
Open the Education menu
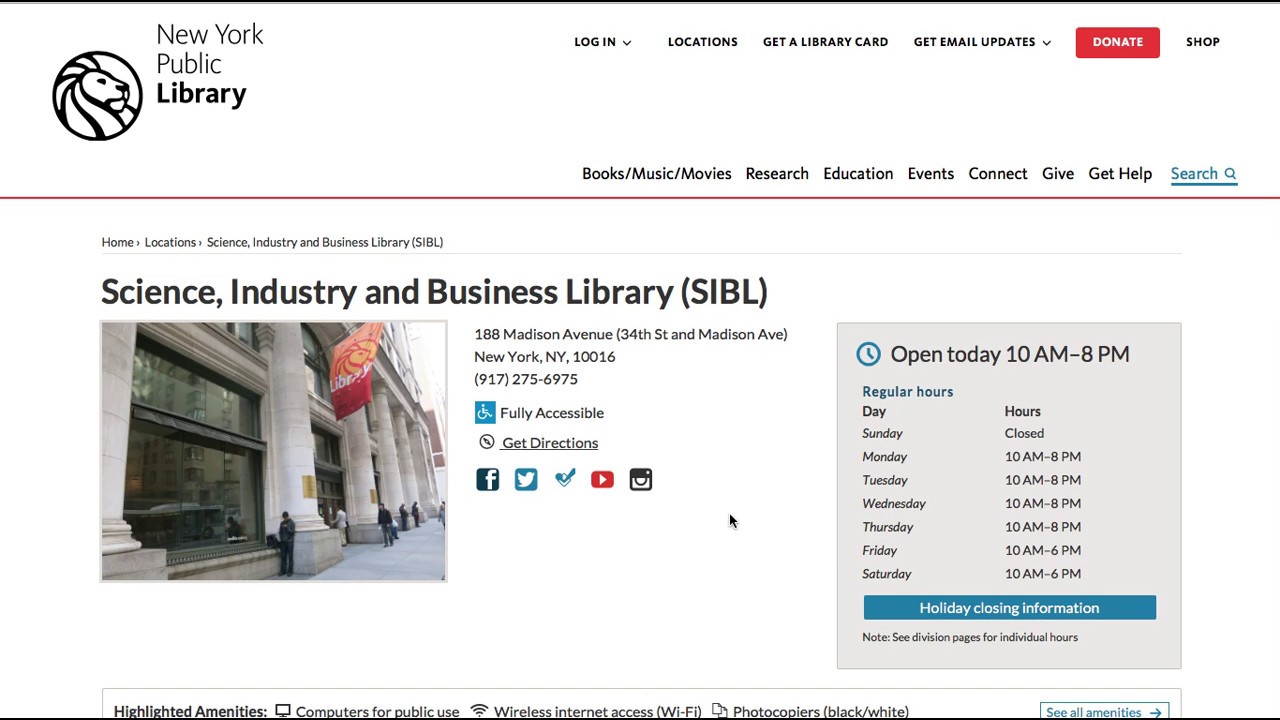coord(858,174)
